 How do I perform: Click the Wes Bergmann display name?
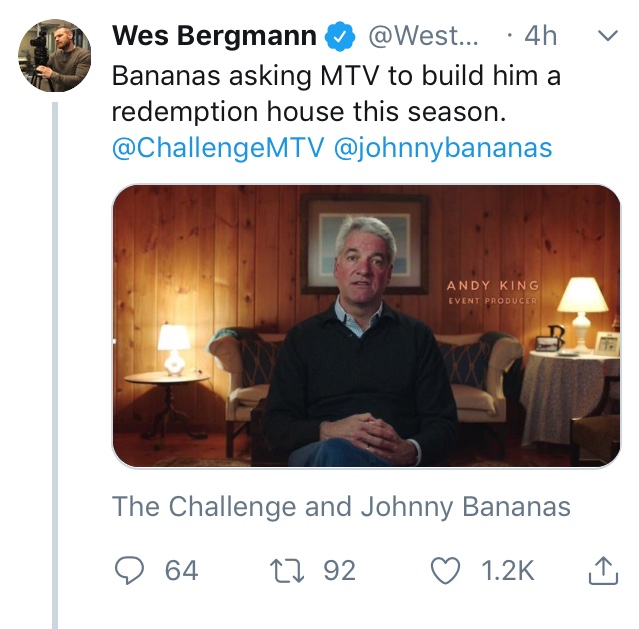coord(214,35)
